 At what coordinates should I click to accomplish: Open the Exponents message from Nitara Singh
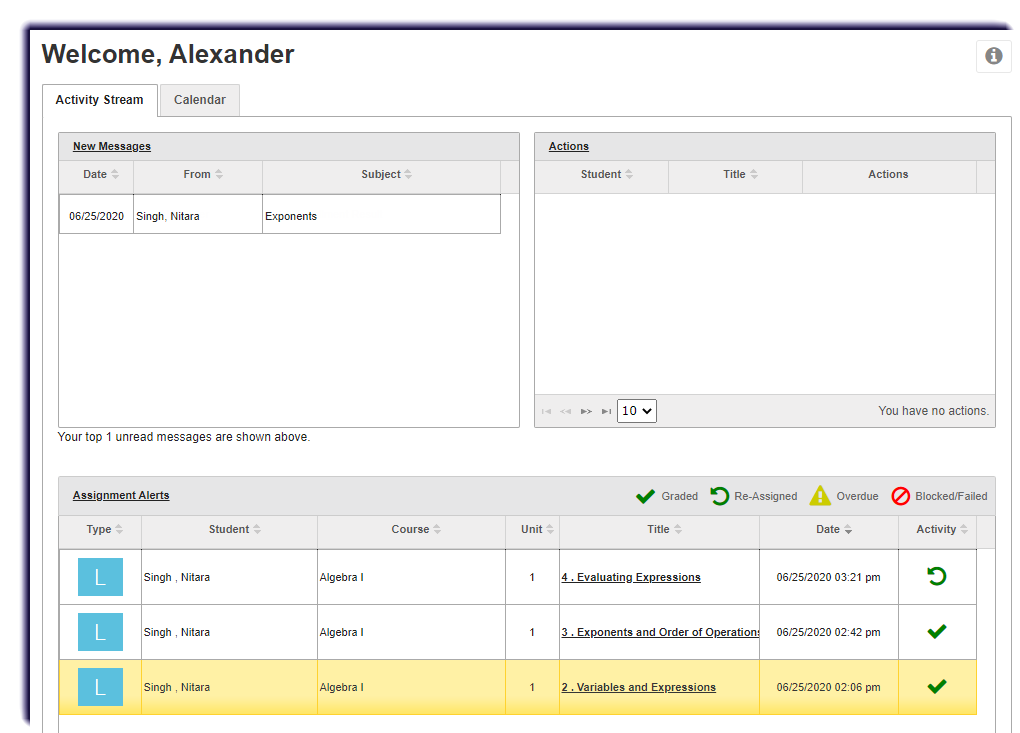(x=291, y=216)
